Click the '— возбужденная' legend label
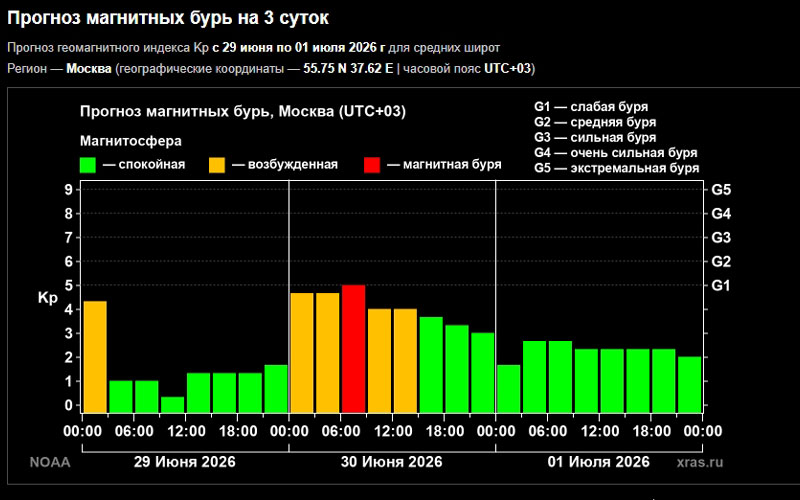Image resolution: width=800 pixels, height=500 pixels. coord(285,165)
